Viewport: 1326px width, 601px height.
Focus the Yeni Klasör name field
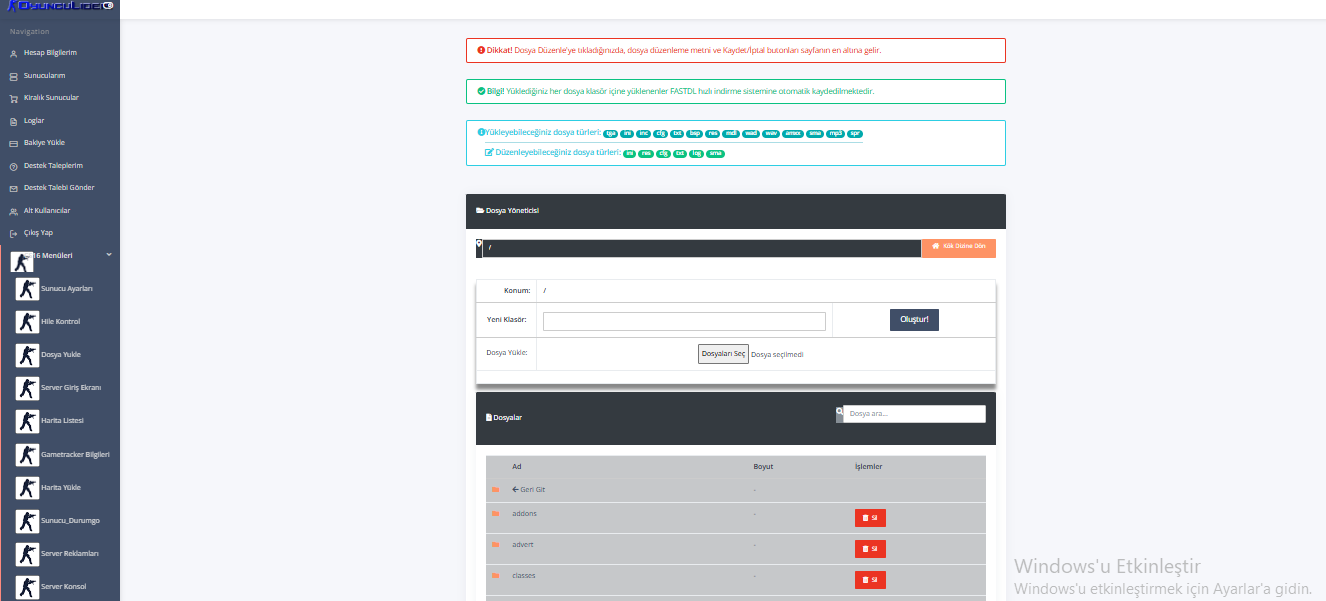pyautogui.click(x=684, y=321)
